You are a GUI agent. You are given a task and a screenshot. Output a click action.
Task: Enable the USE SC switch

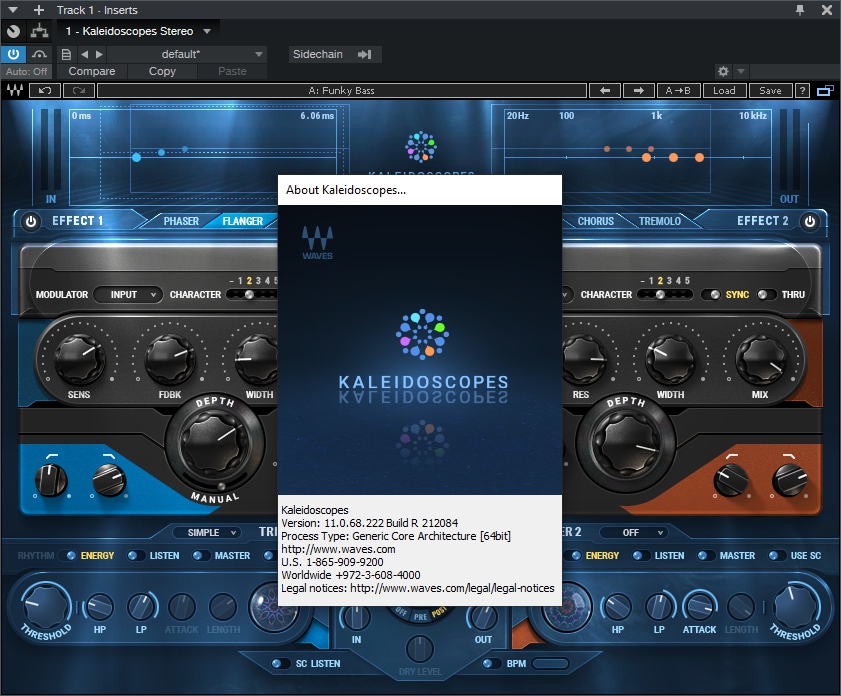point(776,556)
